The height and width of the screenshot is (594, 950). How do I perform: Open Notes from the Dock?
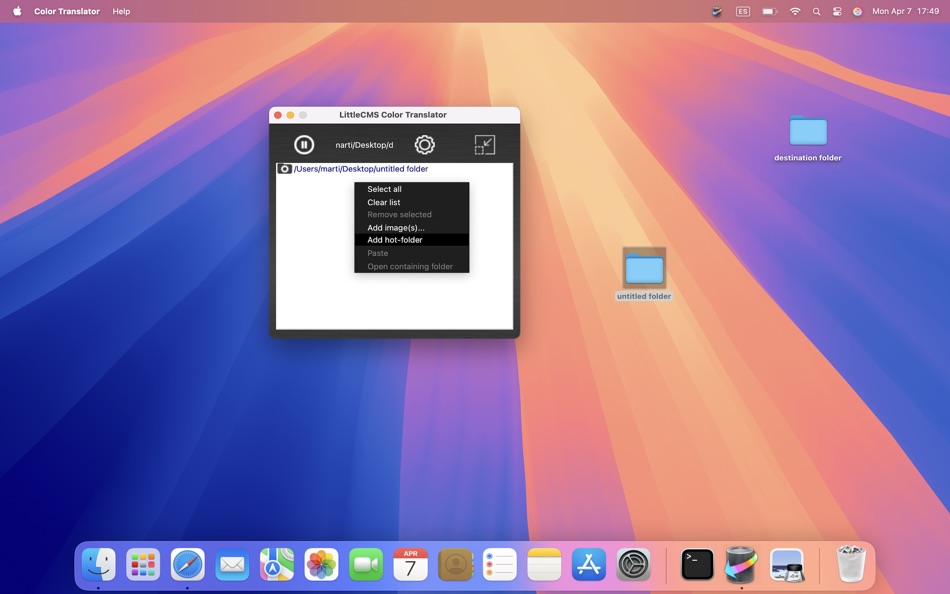tap(544, 564)
